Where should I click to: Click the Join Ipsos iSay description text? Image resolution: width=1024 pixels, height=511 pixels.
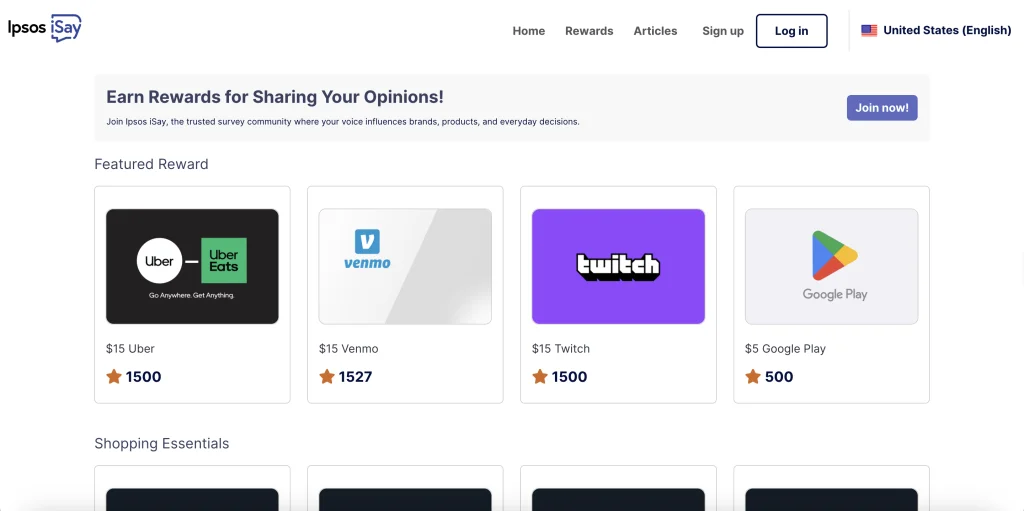(343, 122)
